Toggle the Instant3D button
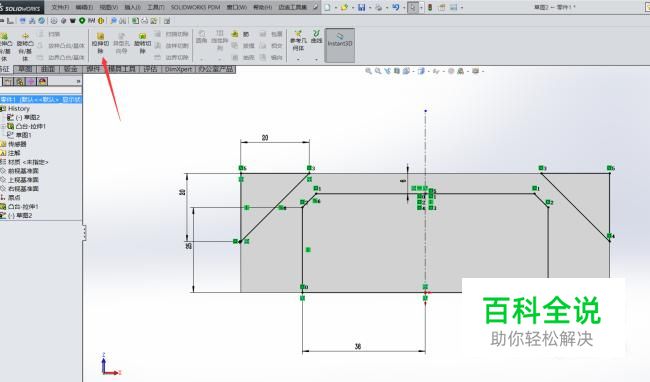This screenshot has height=382, width=650. [x=340, y=45]
